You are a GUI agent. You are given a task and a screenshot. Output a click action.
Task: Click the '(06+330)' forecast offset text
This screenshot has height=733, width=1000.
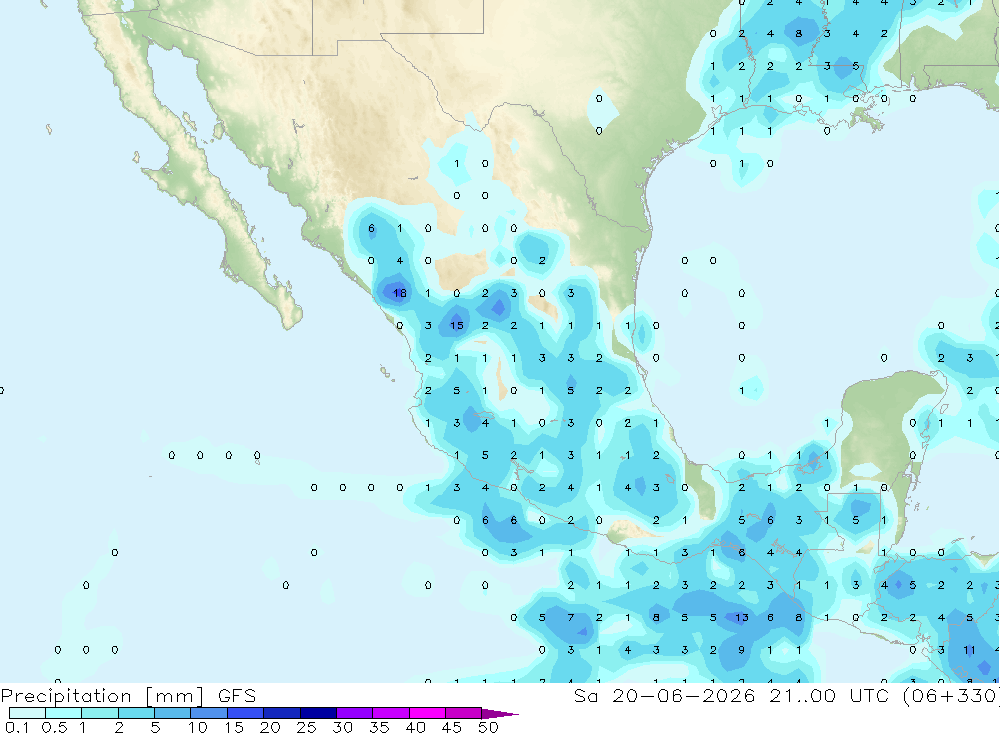coord(950,696)
